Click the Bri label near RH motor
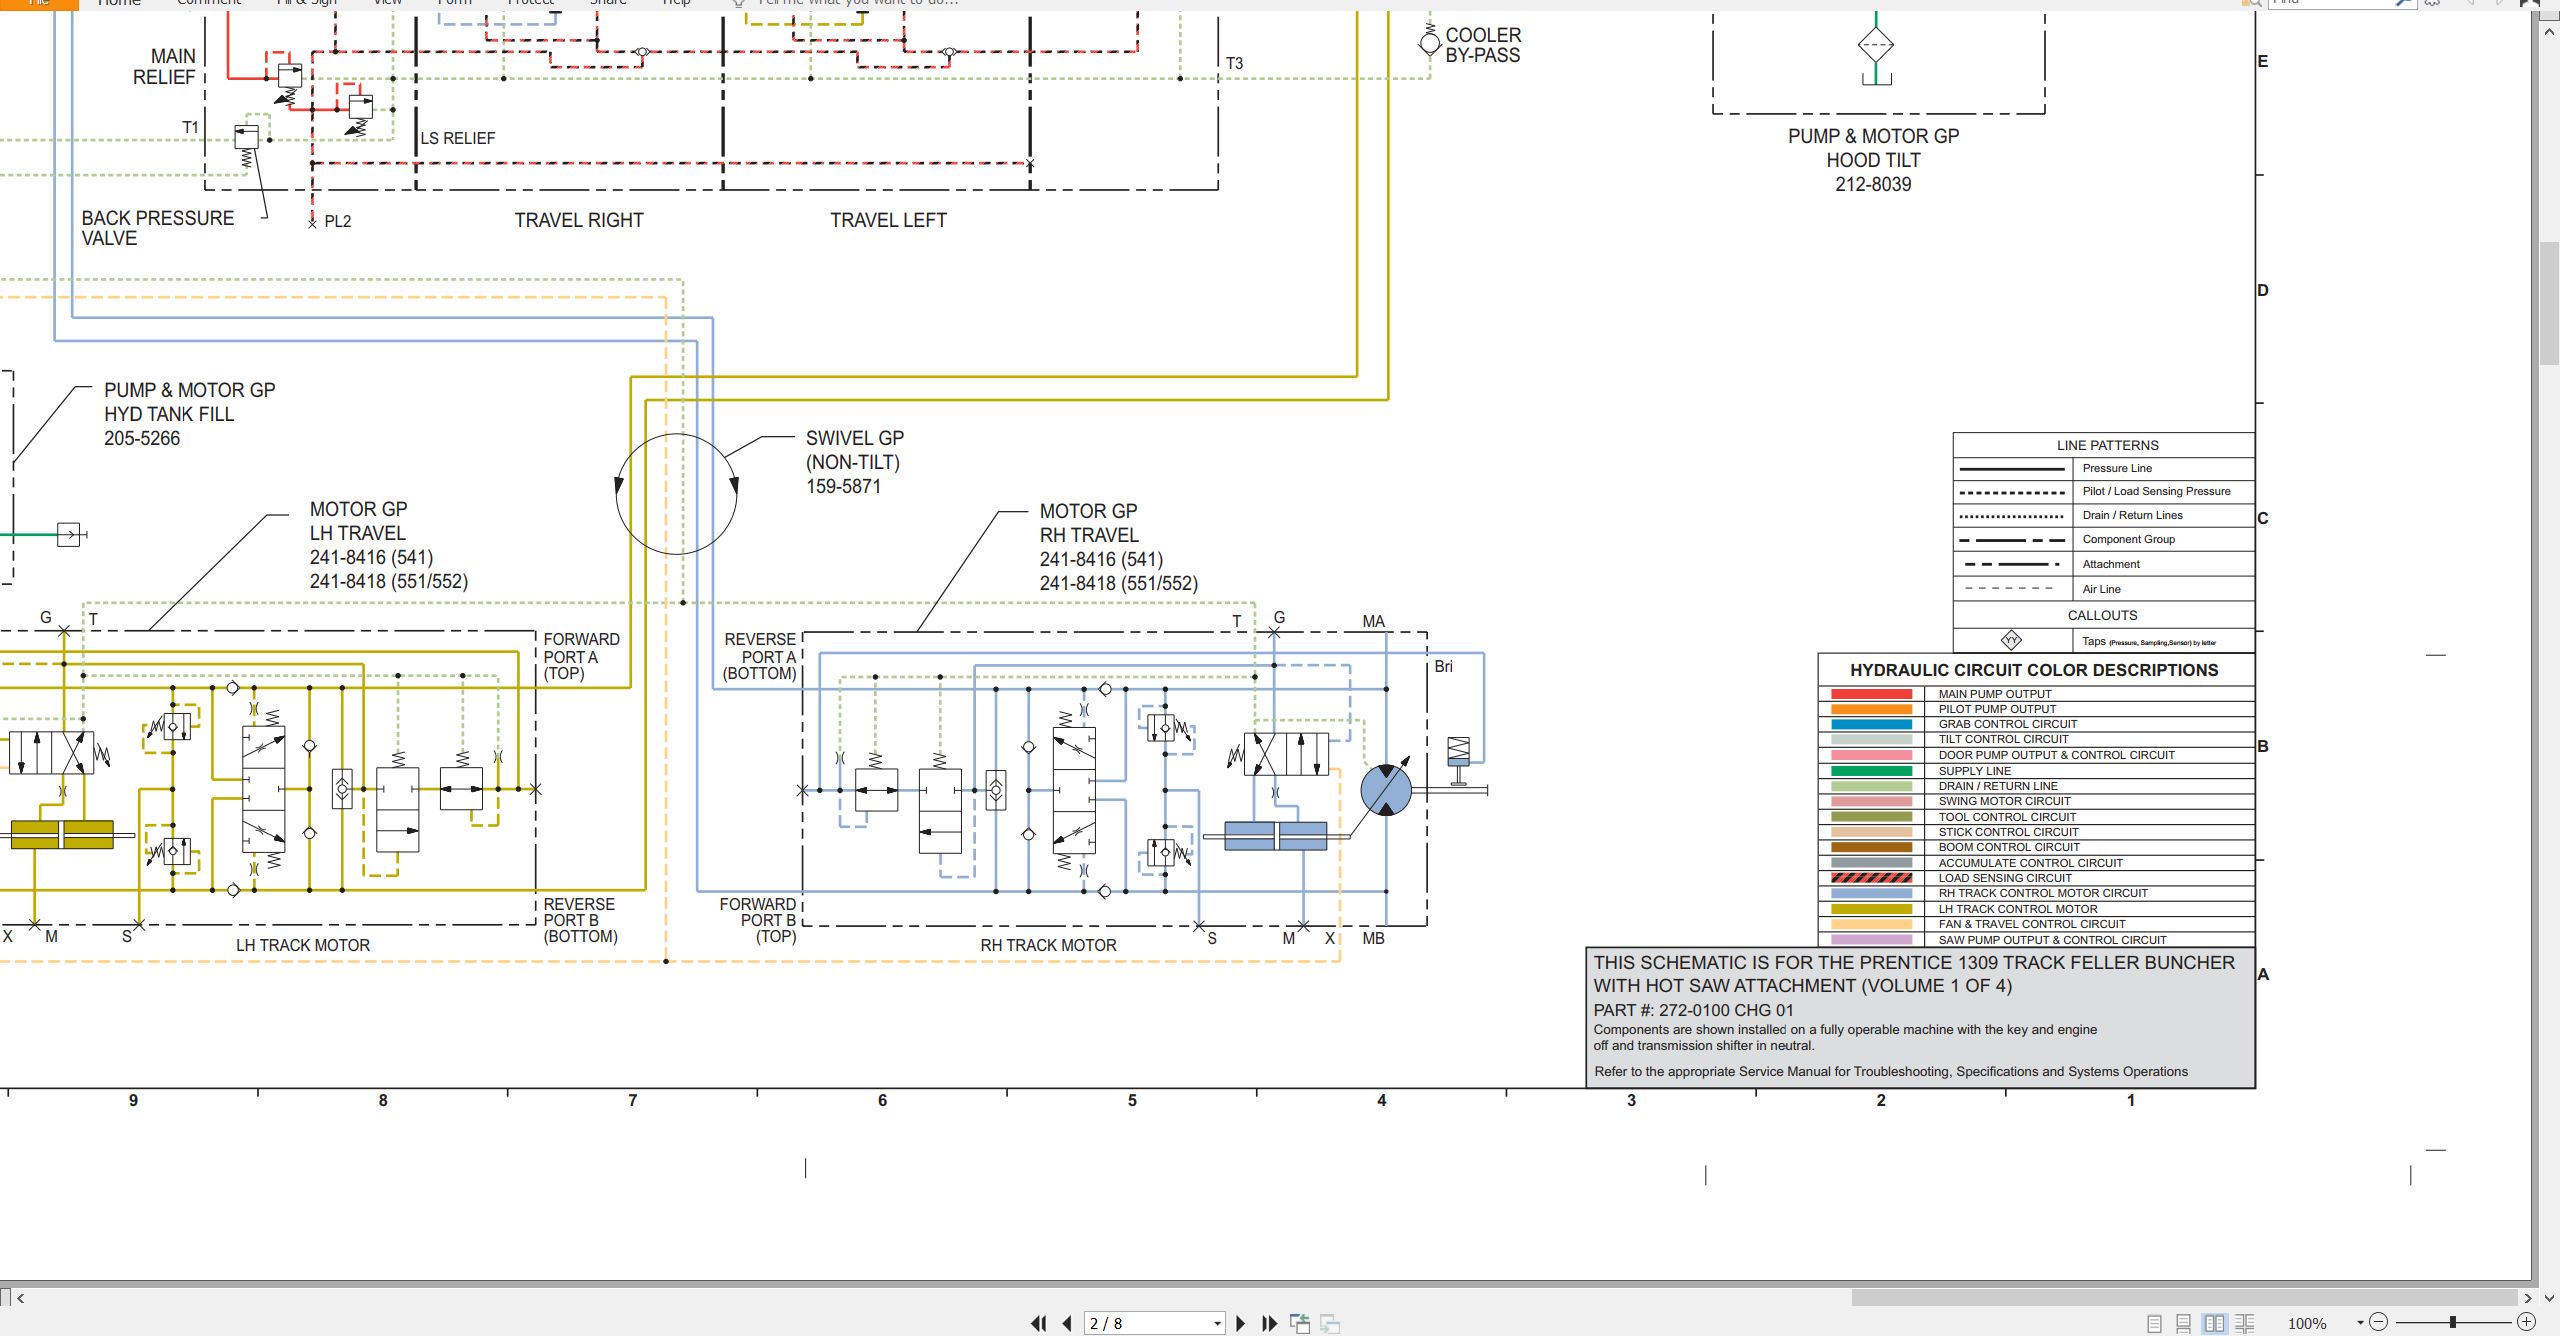 1444,666
